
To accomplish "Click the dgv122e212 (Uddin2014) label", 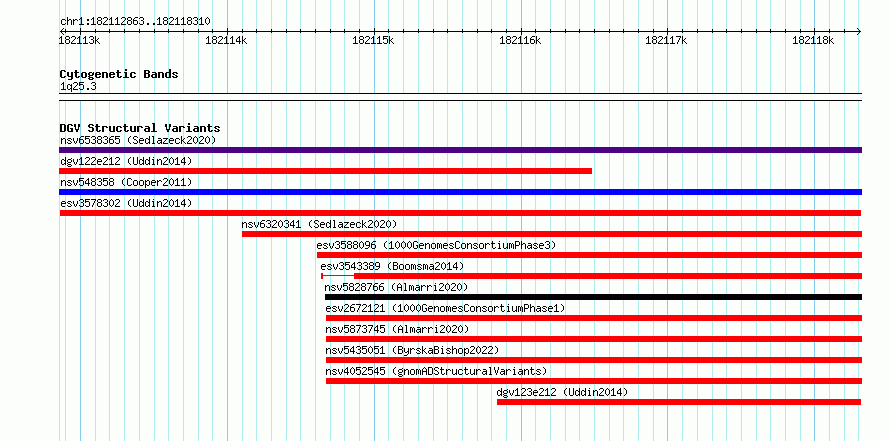I will 126,161.
